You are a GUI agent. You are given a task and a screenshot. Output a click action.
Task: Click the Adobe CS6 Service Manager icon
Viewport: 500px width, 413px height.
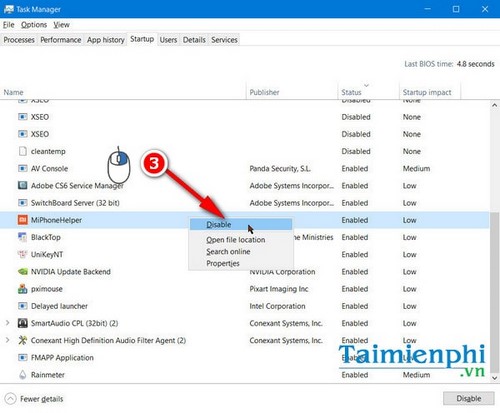pos(22,185)
